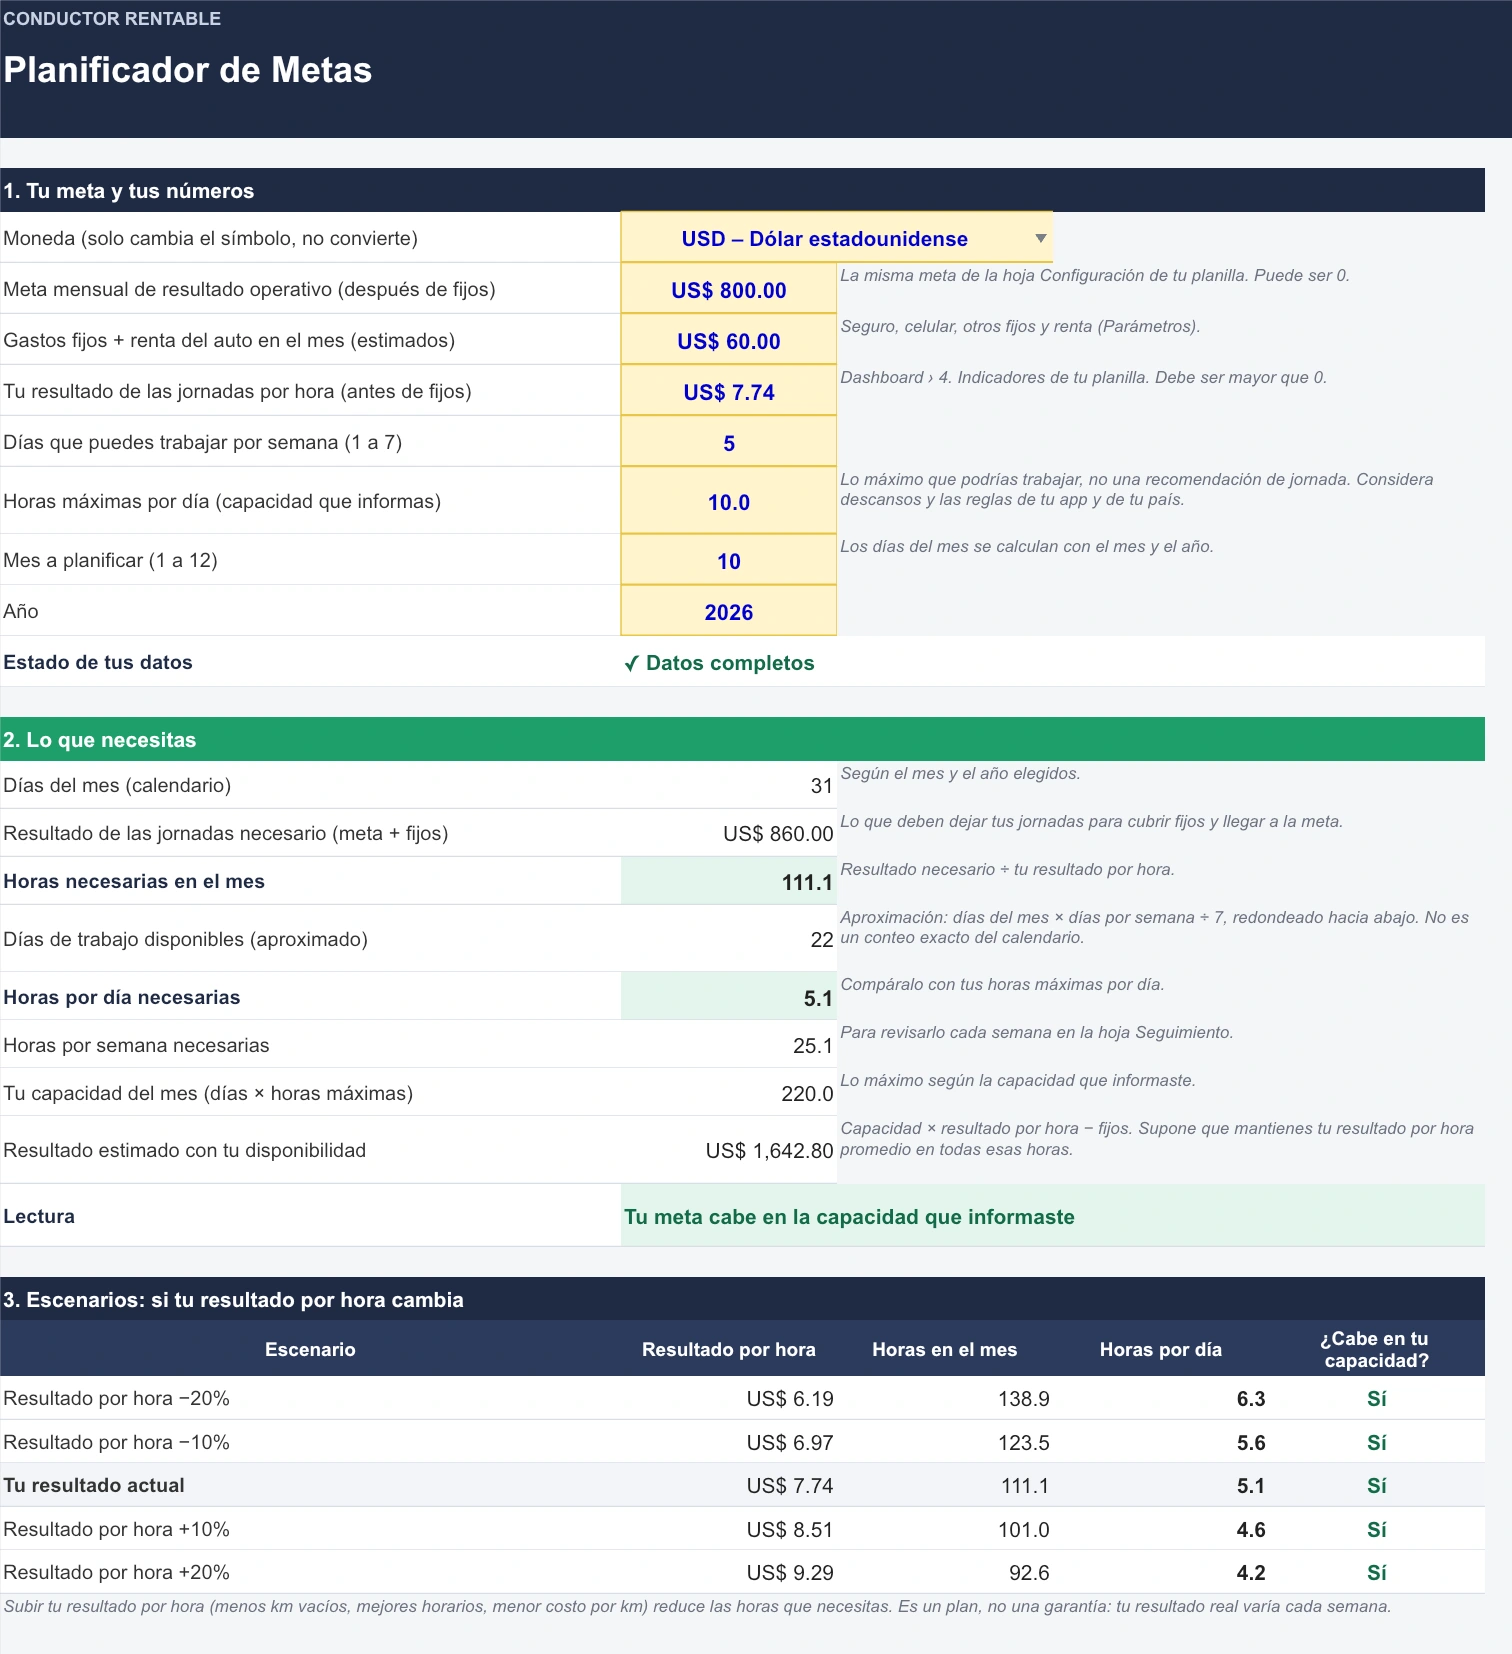This screenshot has height=1654, width=1512.
Task: Click the 'Escenario' column header
Action: 310,1349
